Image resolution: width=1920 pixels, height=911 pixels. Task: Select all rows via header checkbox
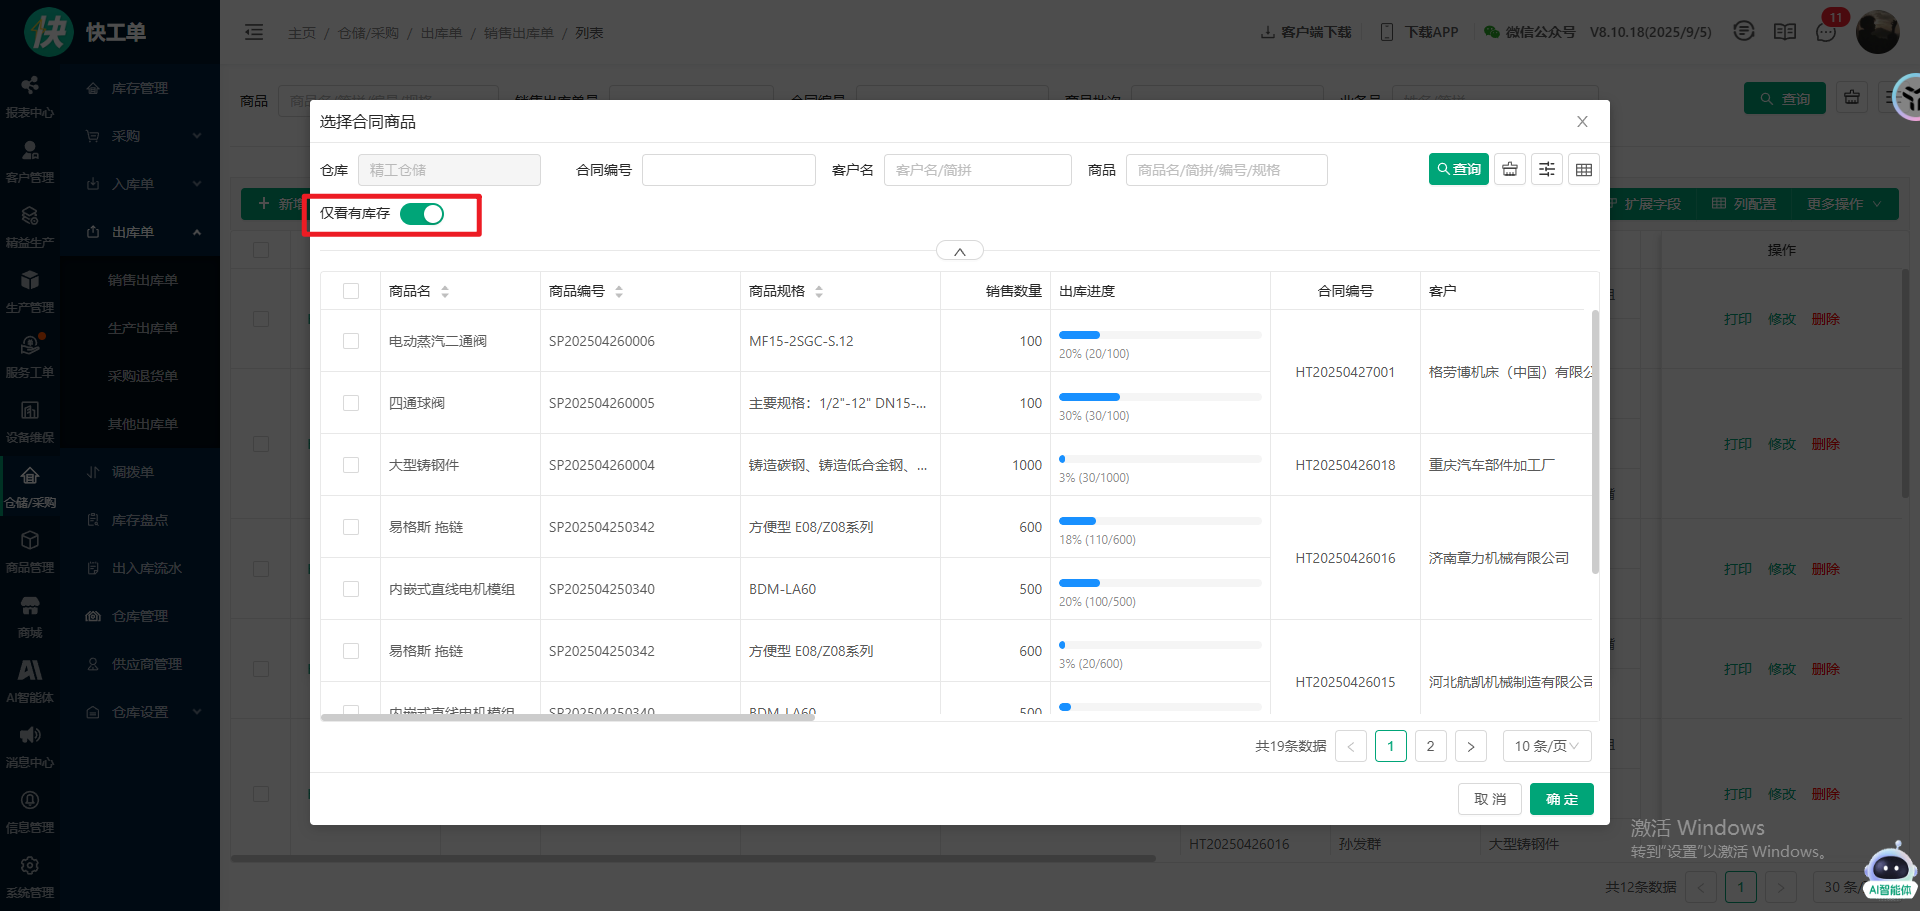click(351, 292)
